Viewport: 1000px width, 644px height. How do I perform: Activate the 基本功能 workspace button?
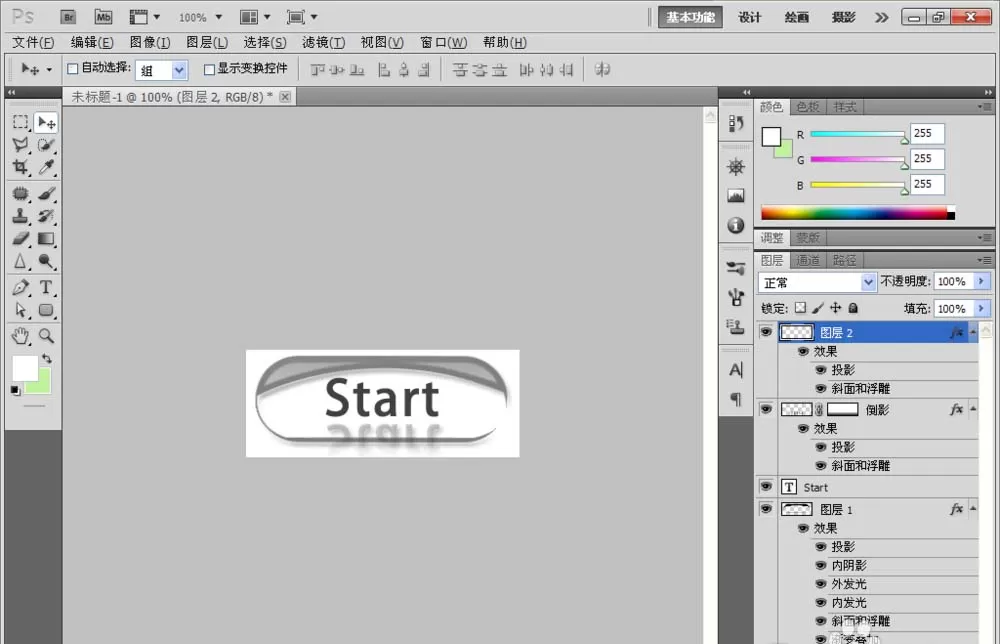coord(690,17)
